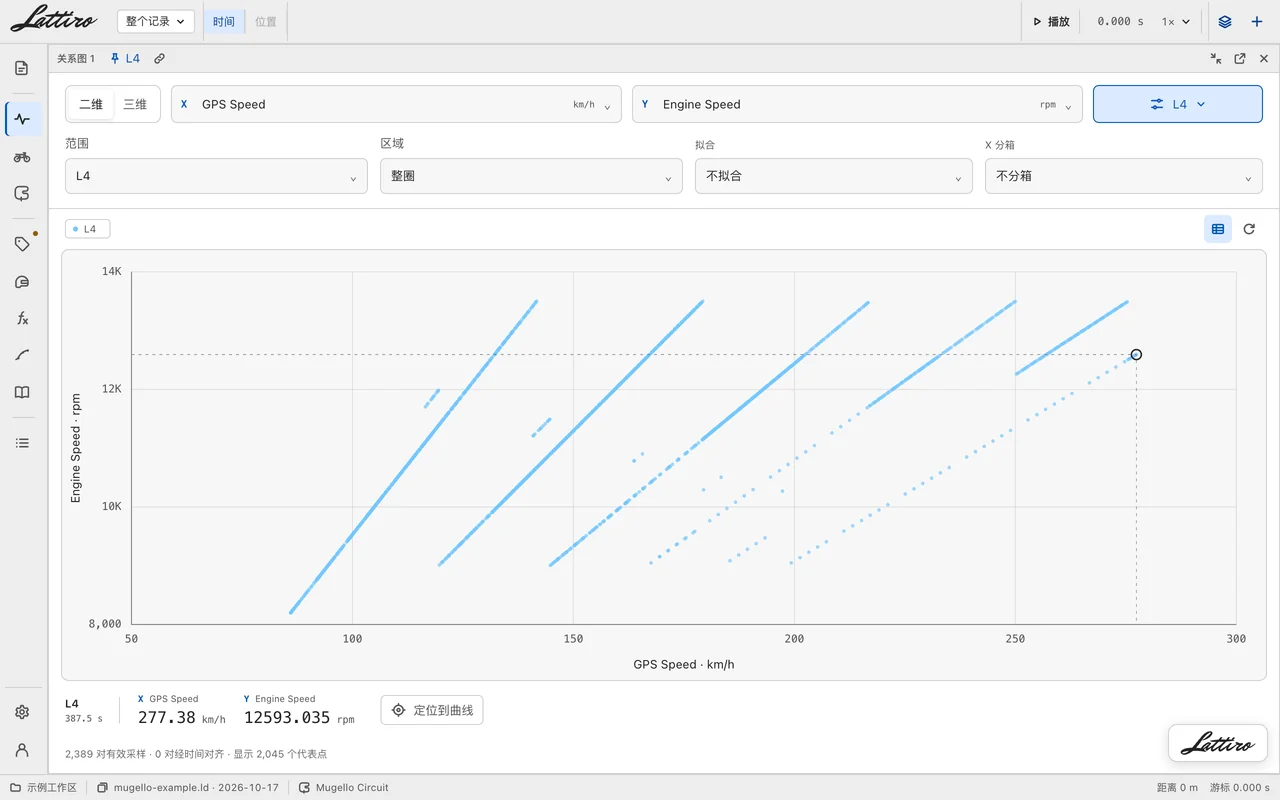Image resolution: width=1280 pixels, height=800 pixels.
Task: Toggle the L4 legend chip
Action: pos(88,229)
